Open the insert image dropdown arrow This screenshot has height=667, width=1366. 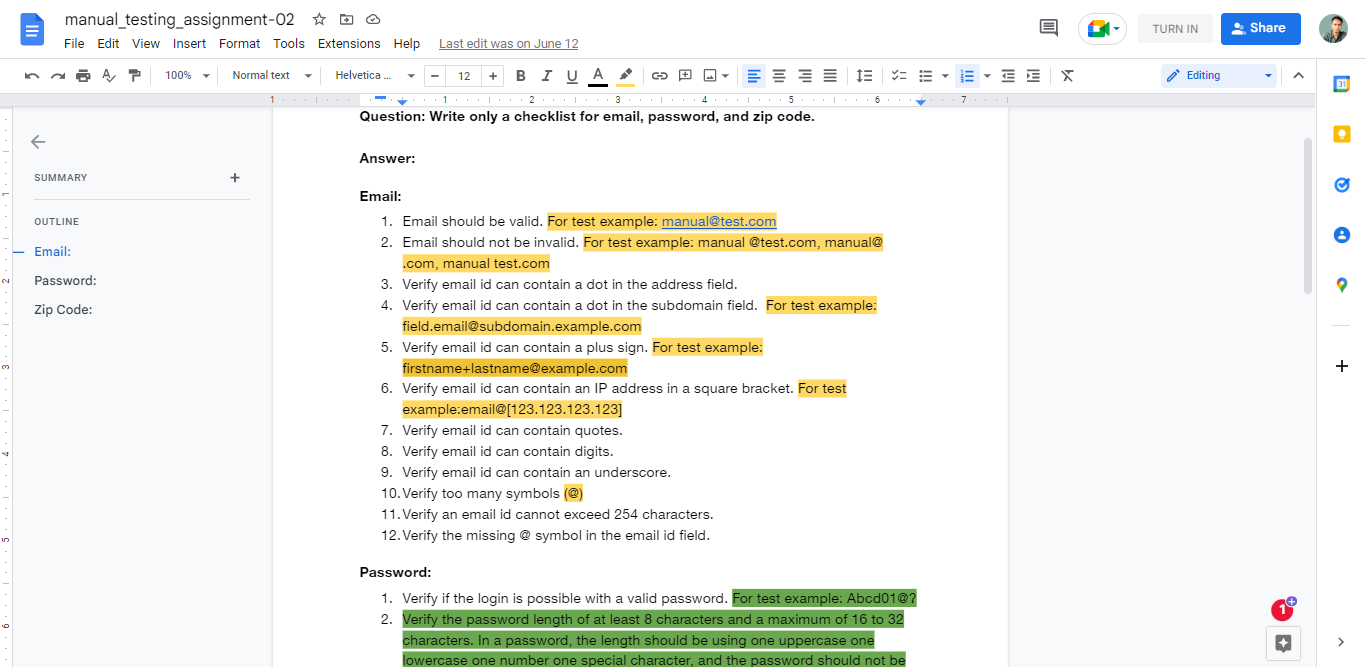point(726,76)
